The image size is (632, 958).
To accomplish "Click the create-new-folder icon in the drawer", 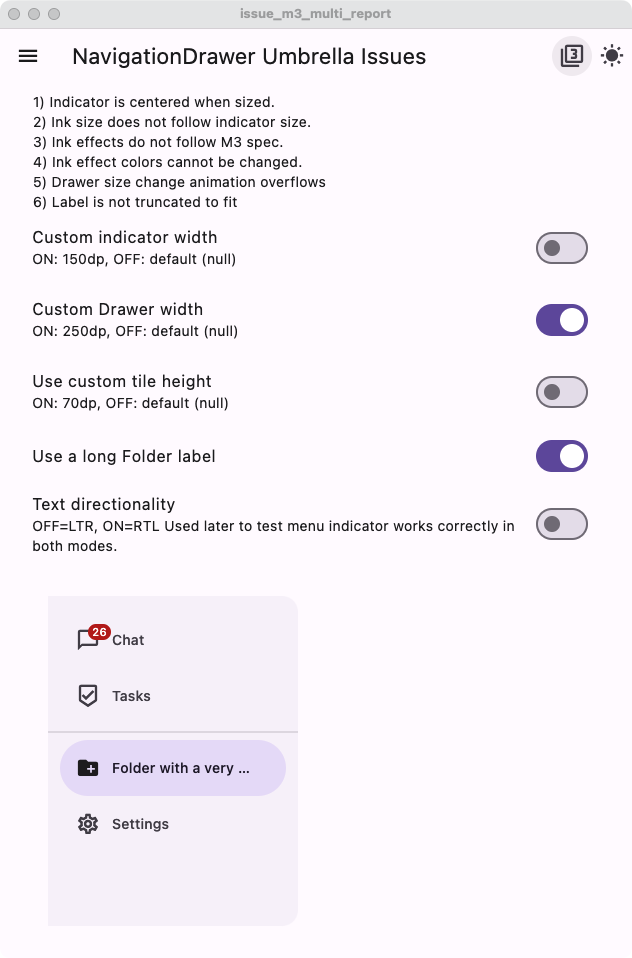I will coord(90,768).
